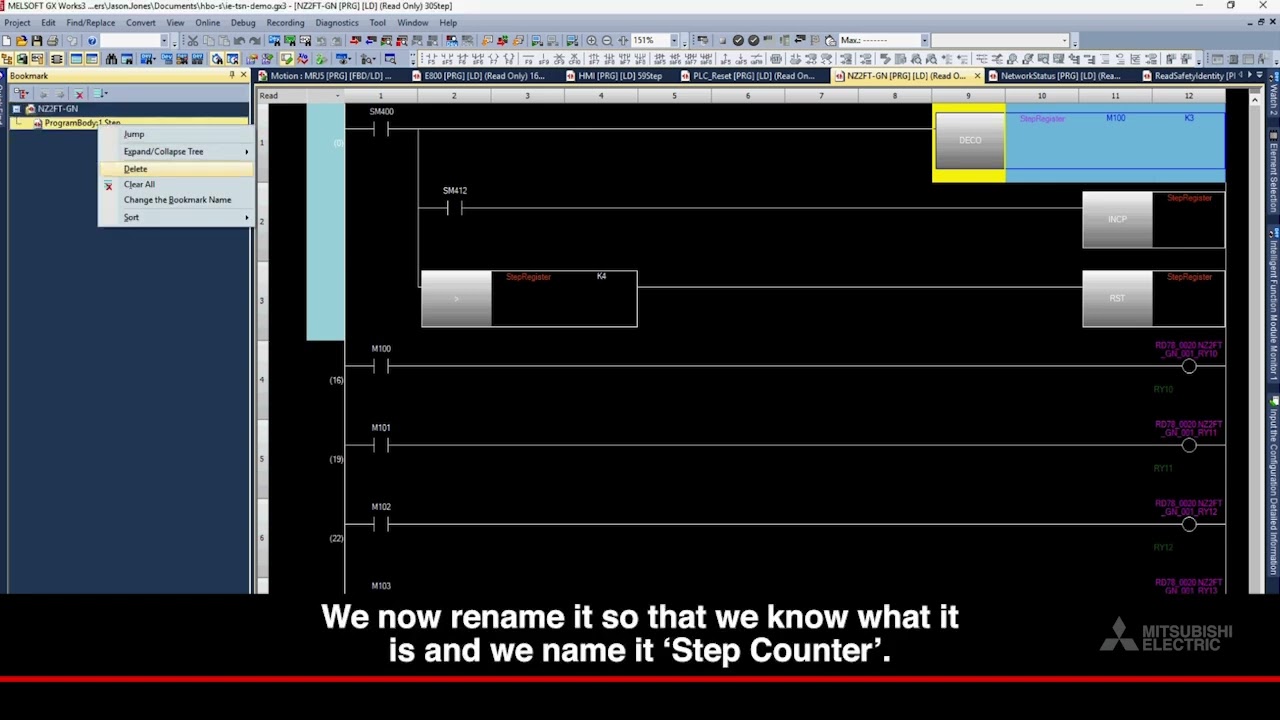This screenshot has width=1280, height=720.
Task: Select the INCP instruction block
Action: coord(1117,220)
